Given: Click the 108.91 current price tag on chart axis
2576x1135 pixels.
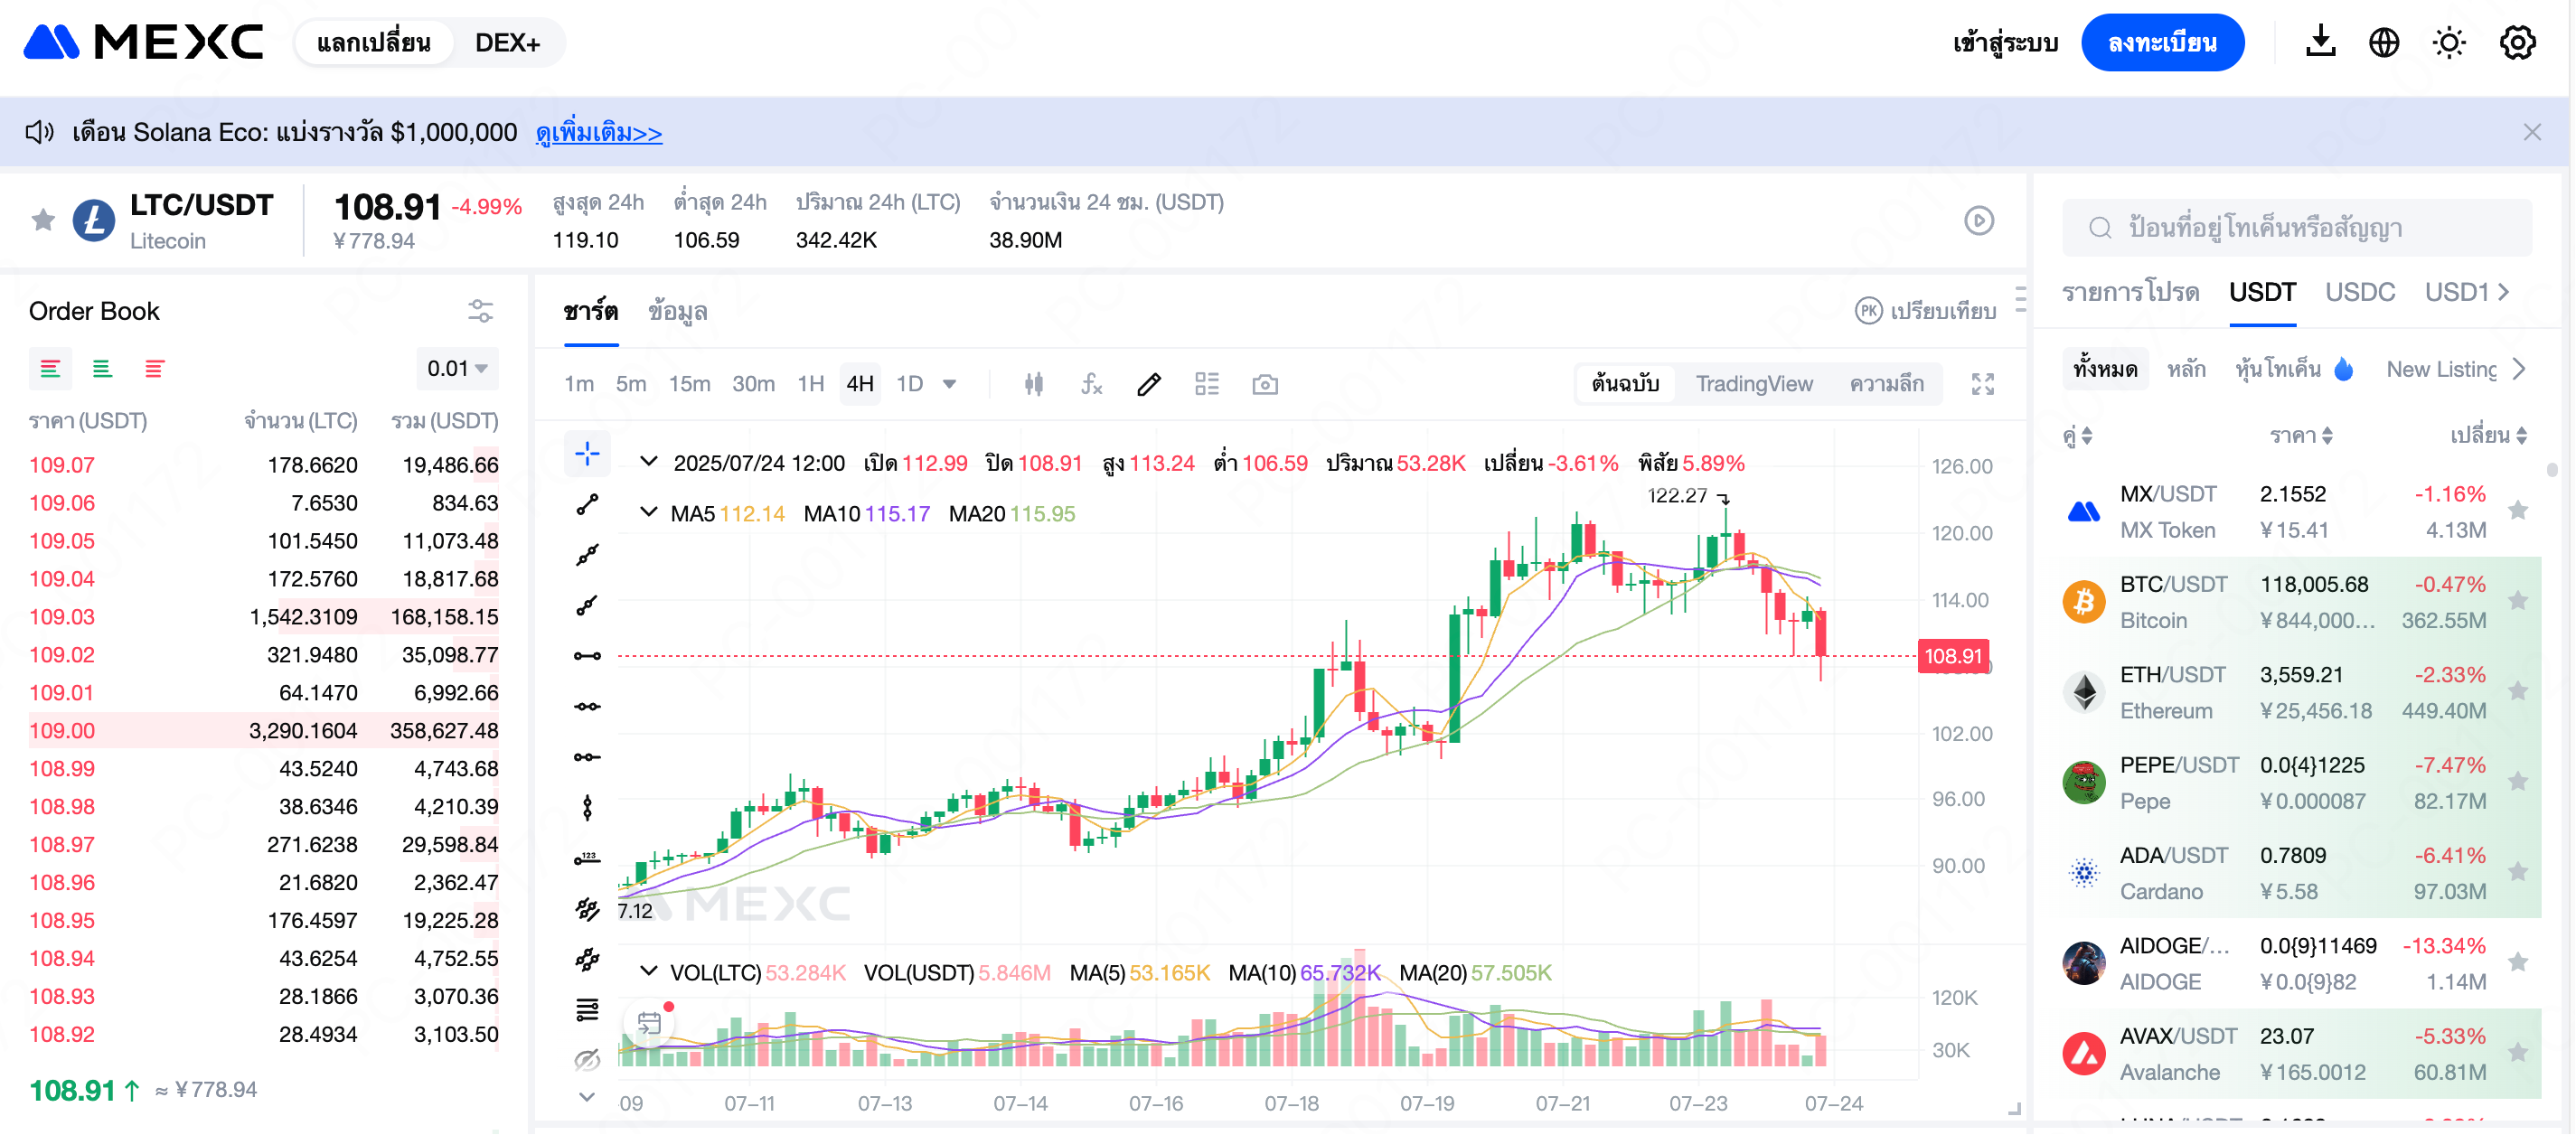Looking at the screenshot, I should pos(1952,656).
